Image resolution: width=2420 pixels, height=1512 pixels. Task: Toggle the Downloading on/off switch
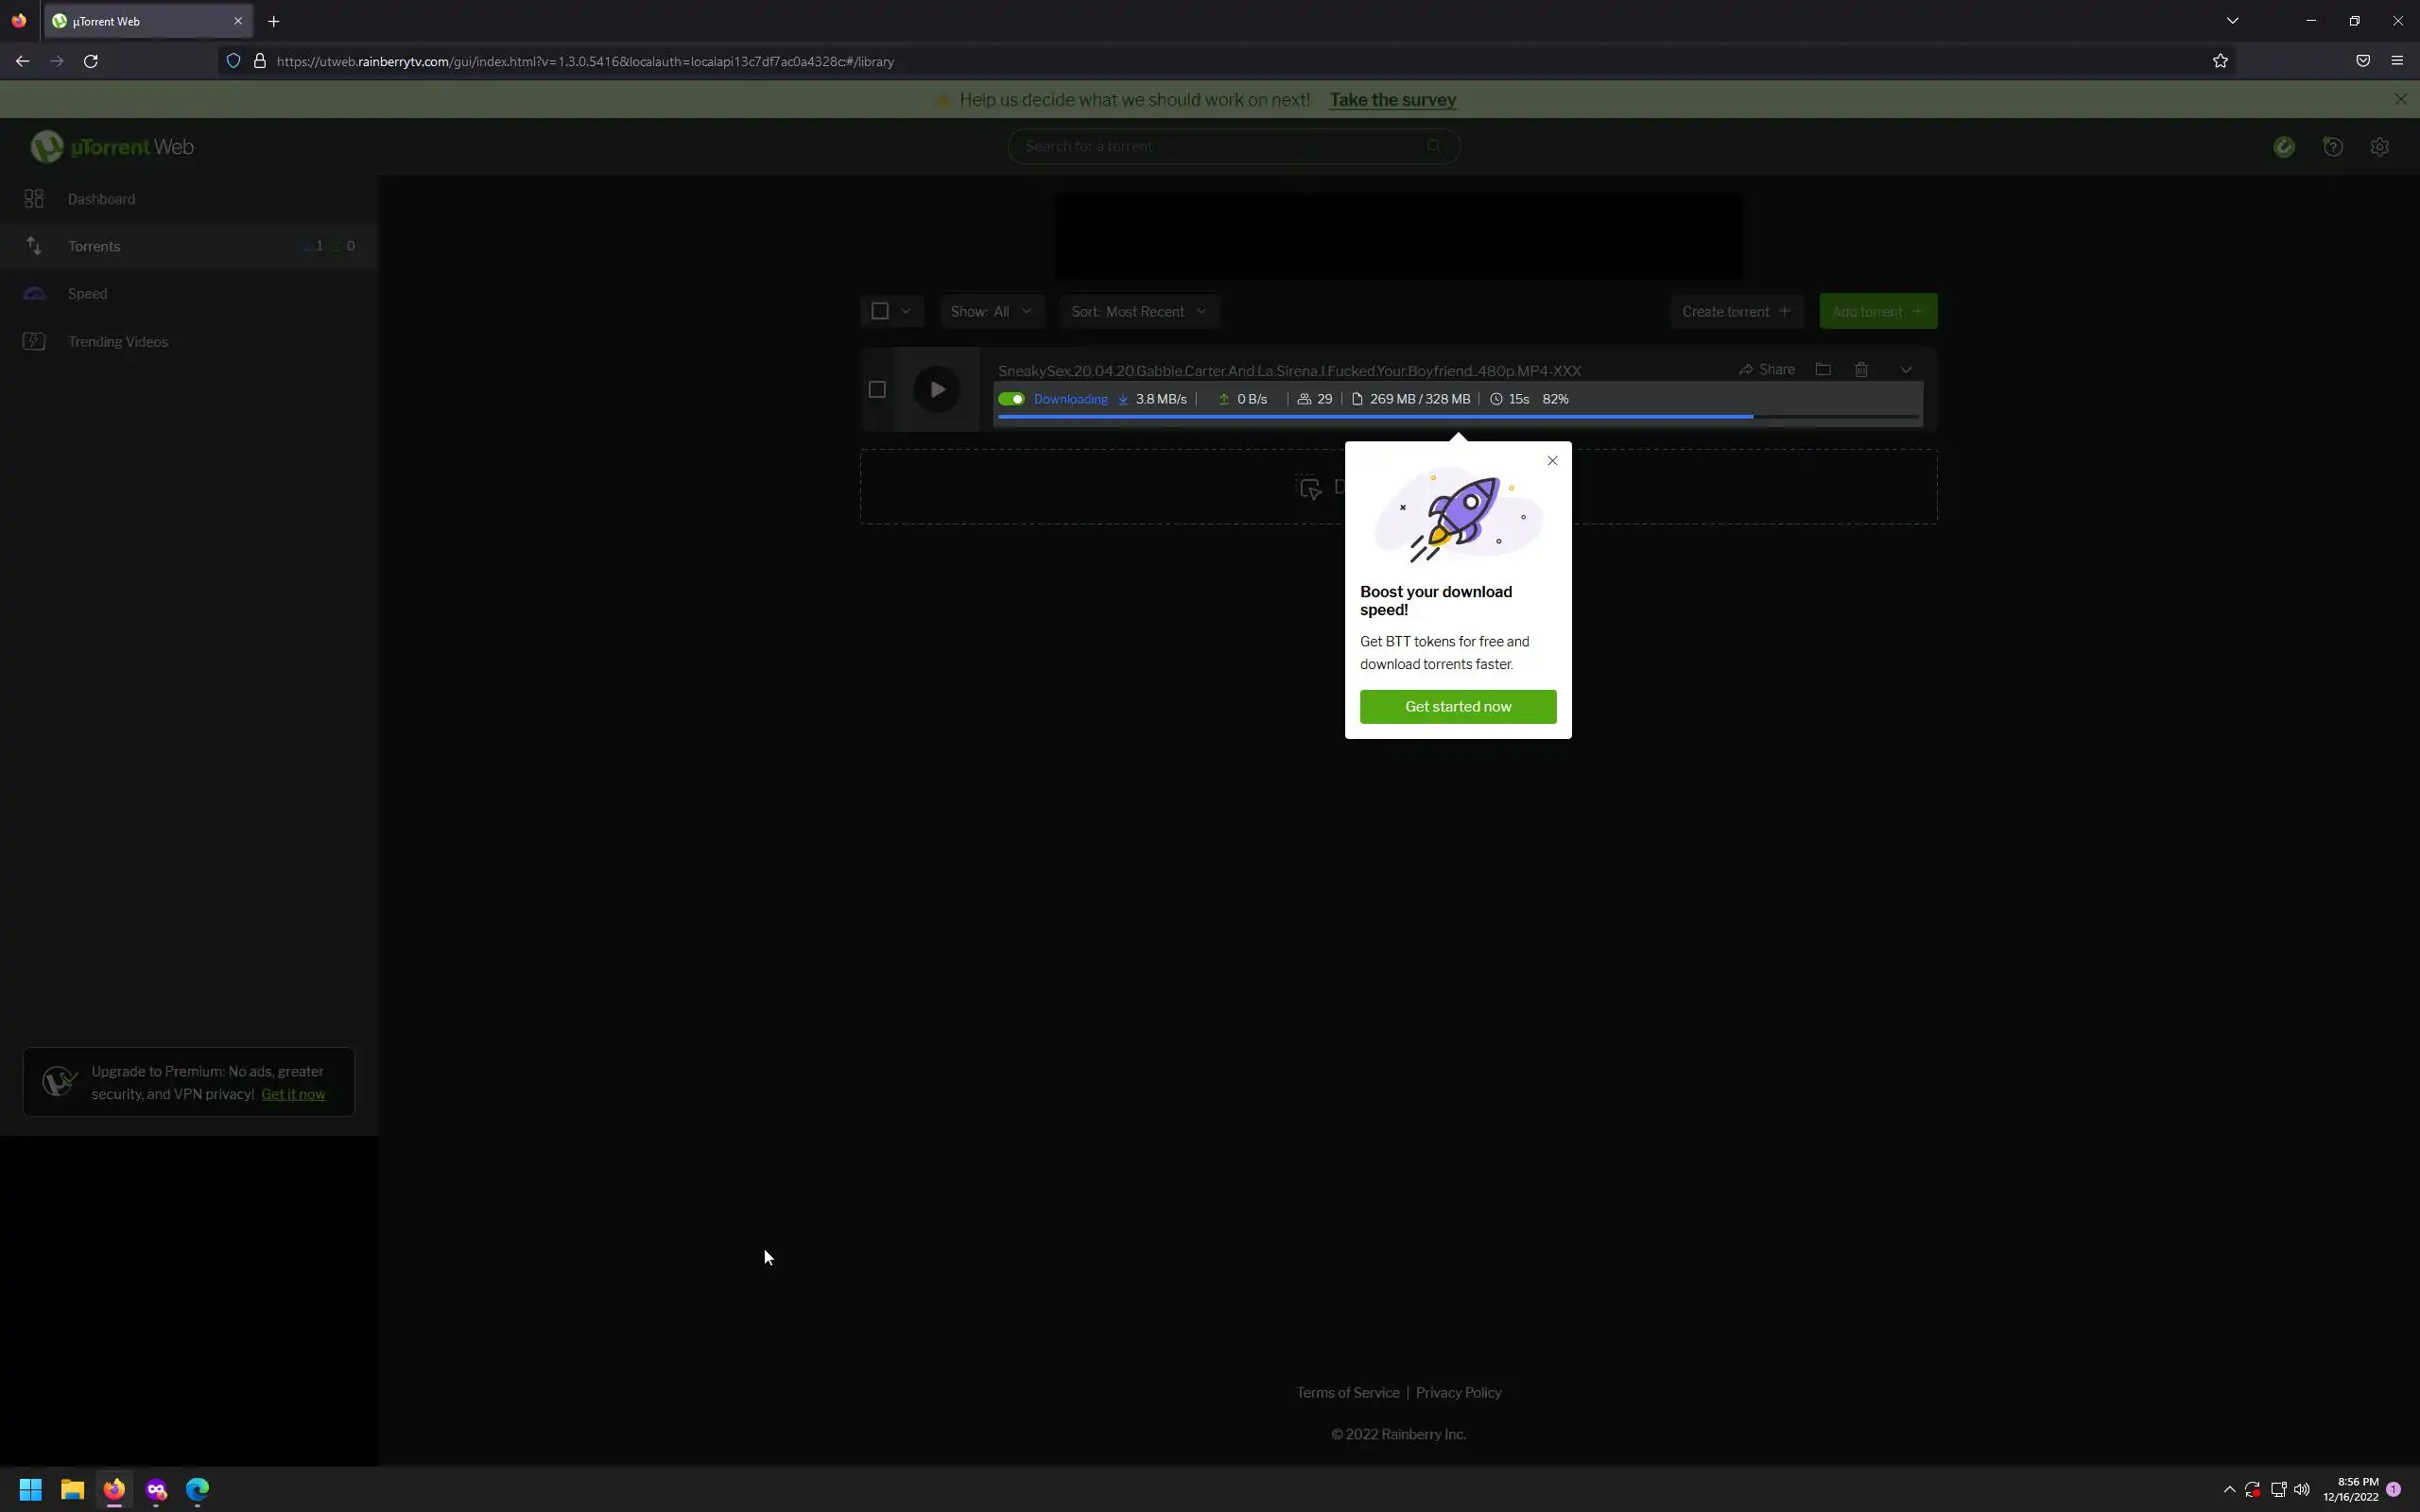tap(1011, 399)
